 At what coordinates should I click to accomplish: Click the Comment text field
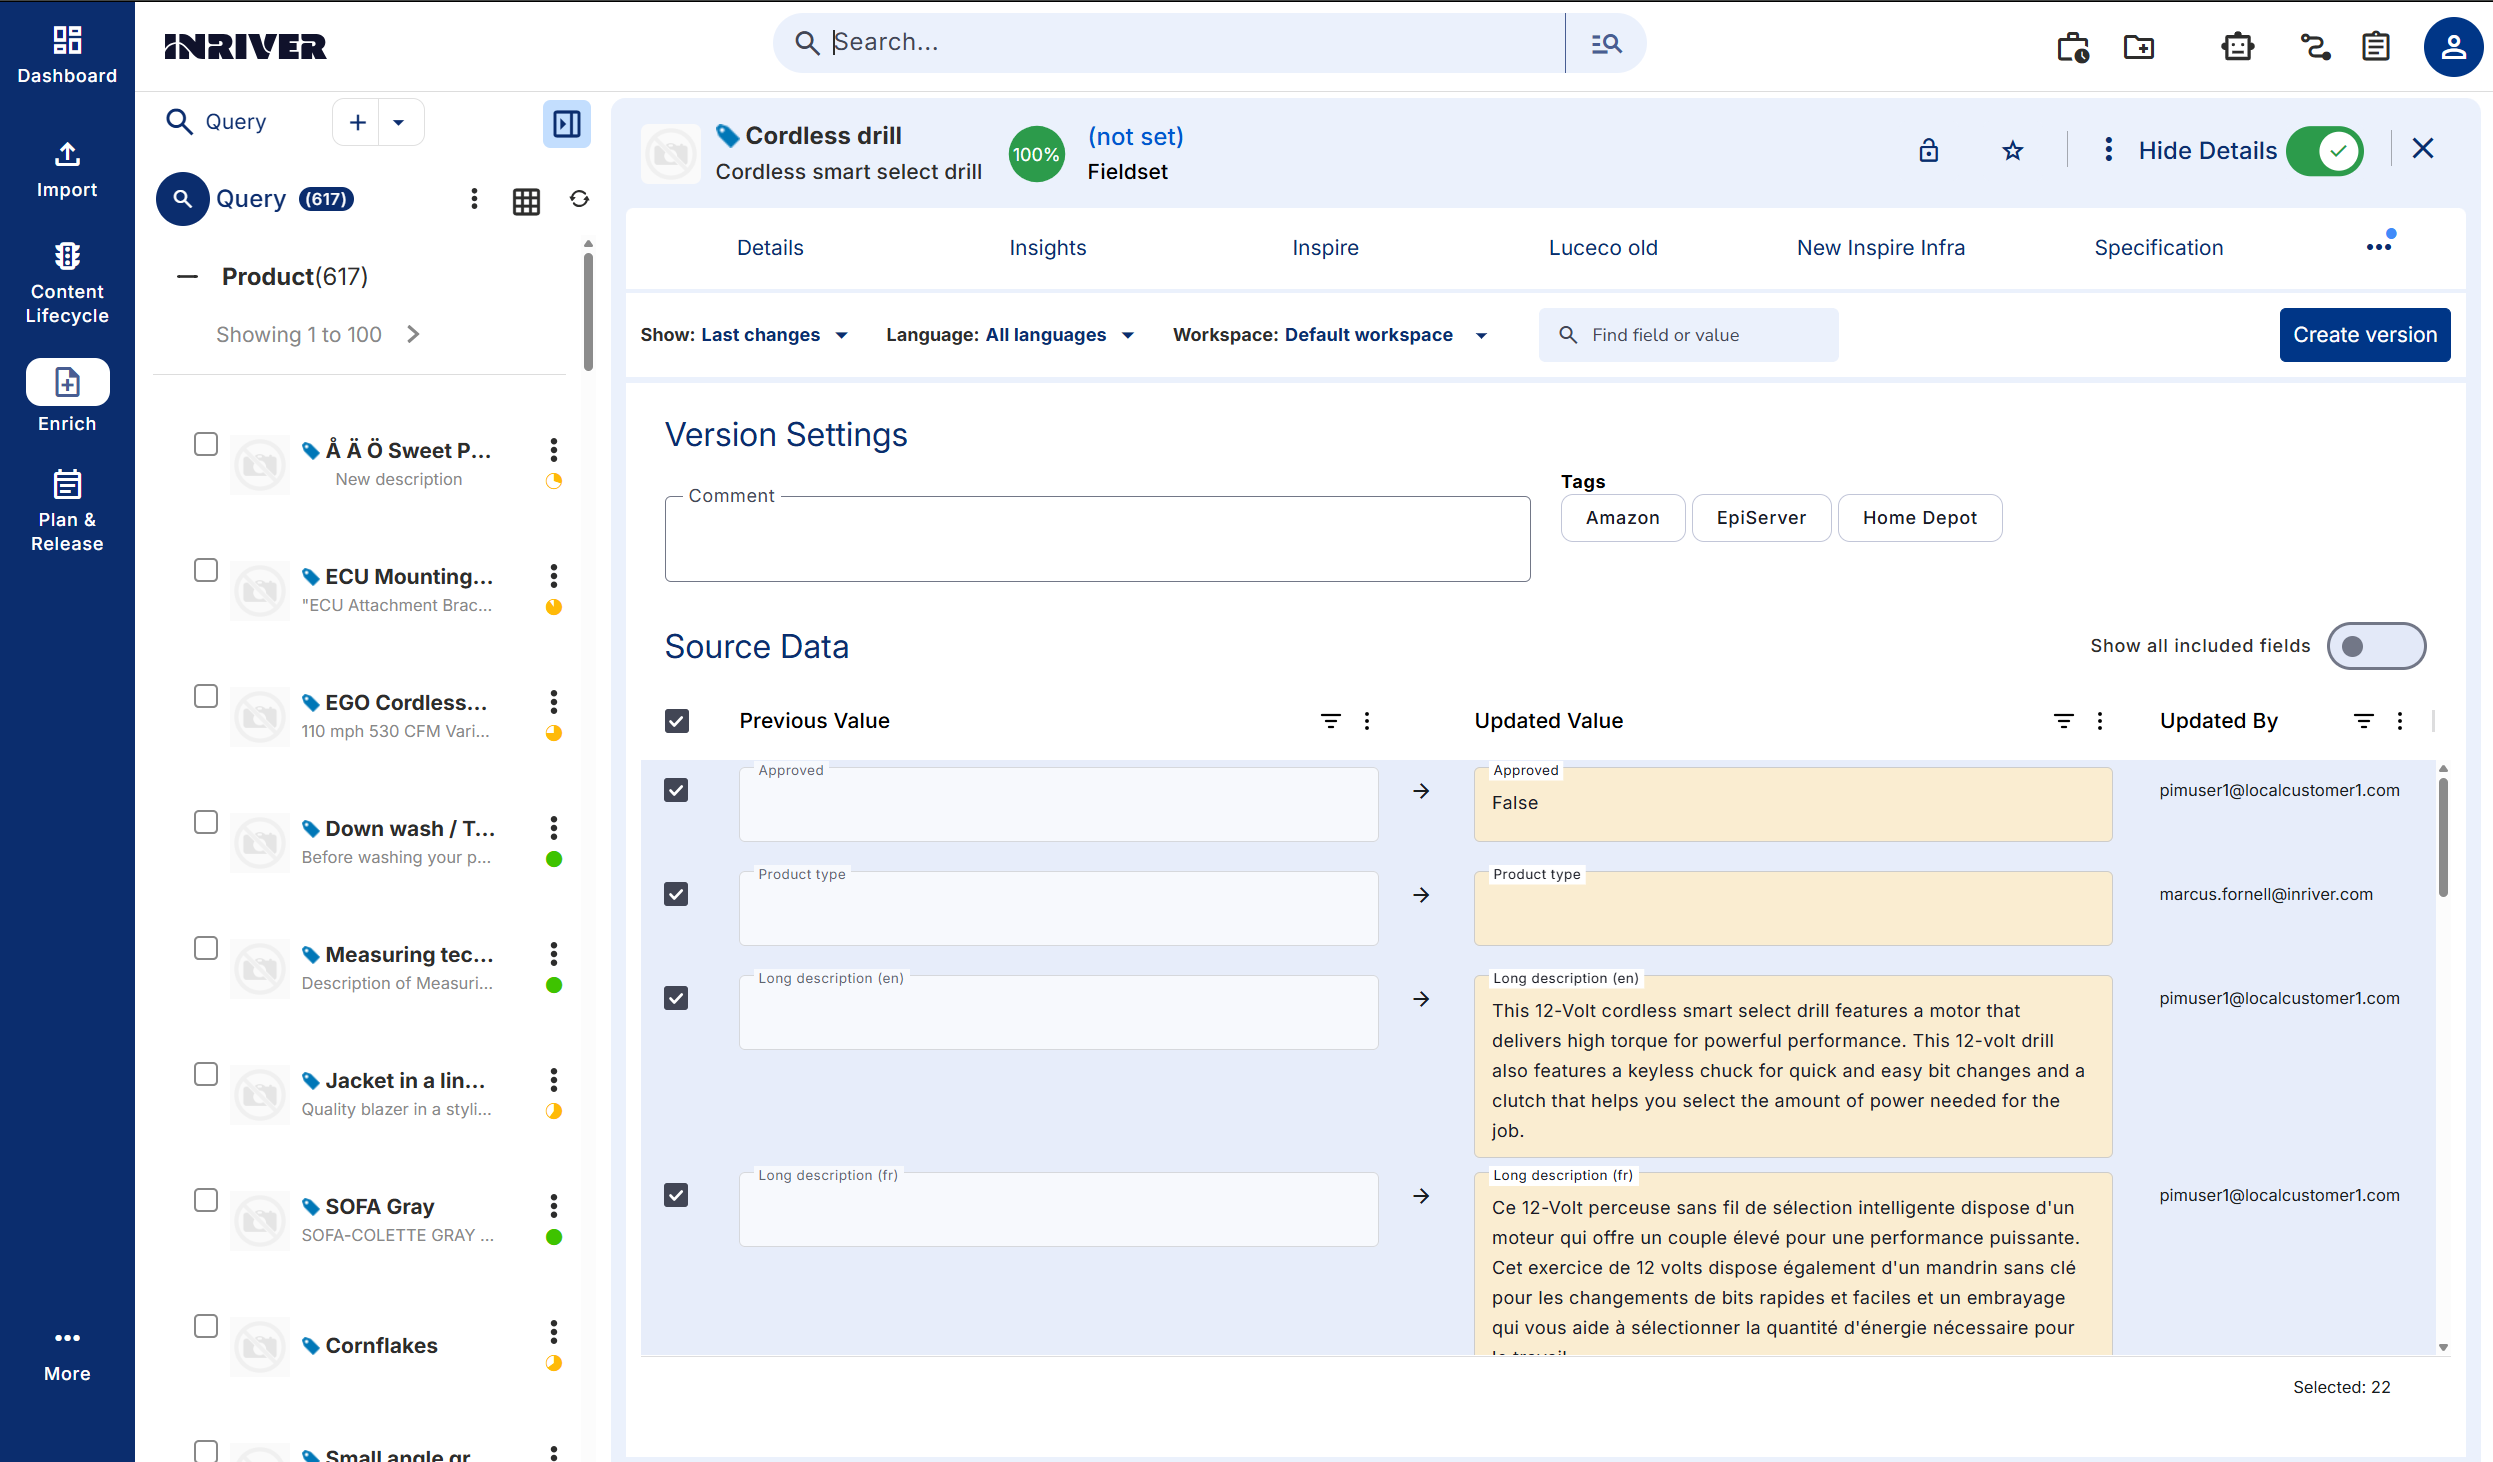[1097, 539]
